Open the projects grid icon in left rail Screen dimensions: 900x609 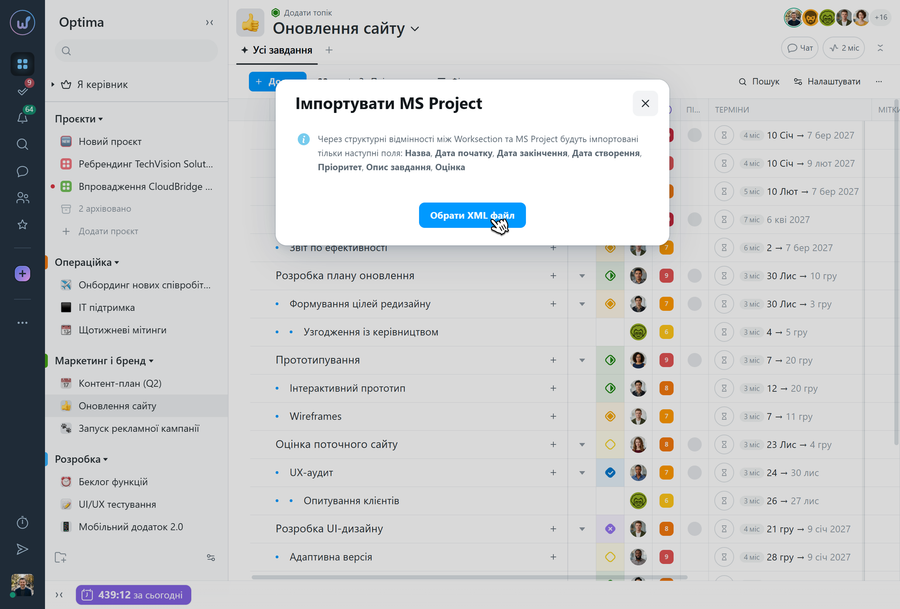pyautogui.click(x=22, y=64)
